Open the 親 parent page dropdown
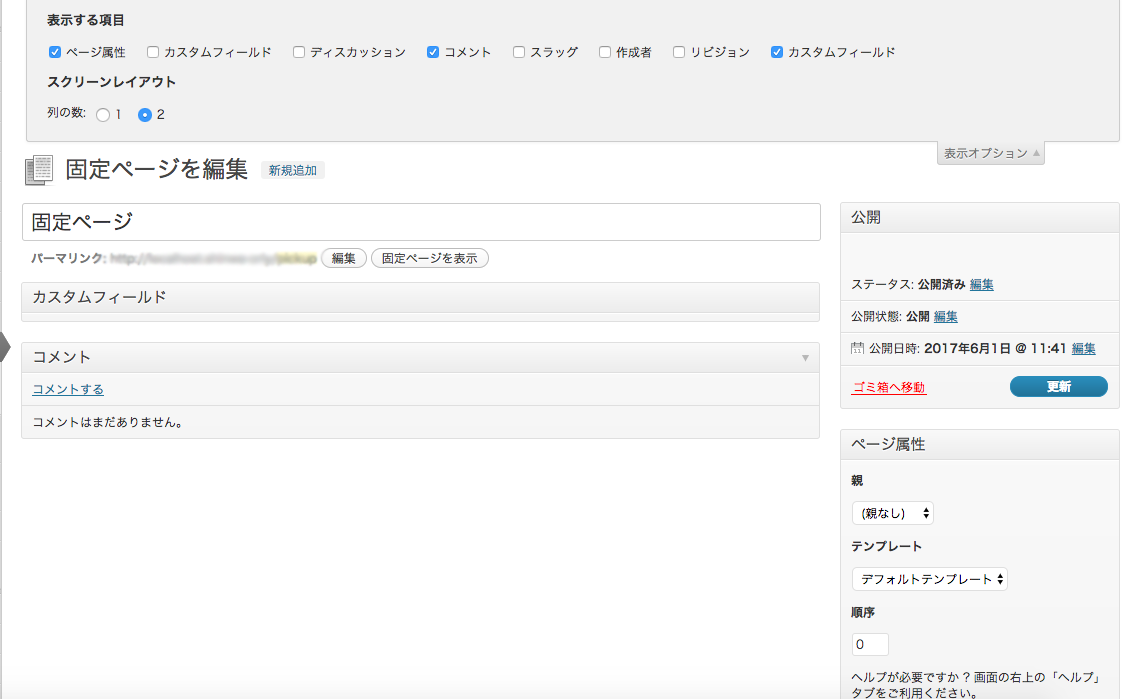Image resolution: width=1123 pixels, height=699 pixels. [892, 513]
